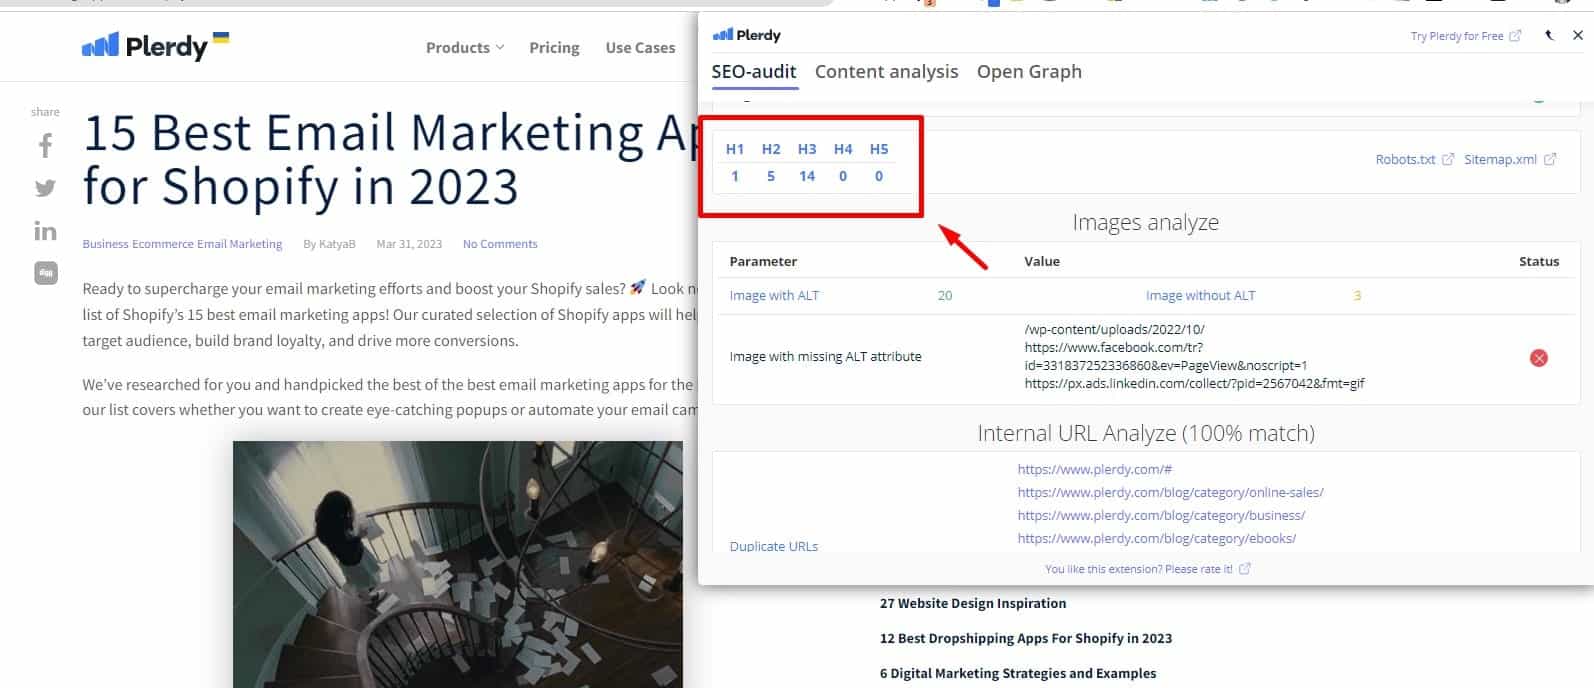1594x688 pixels.
Task: Click the H4 heading count column
Action: coord(843,162)
